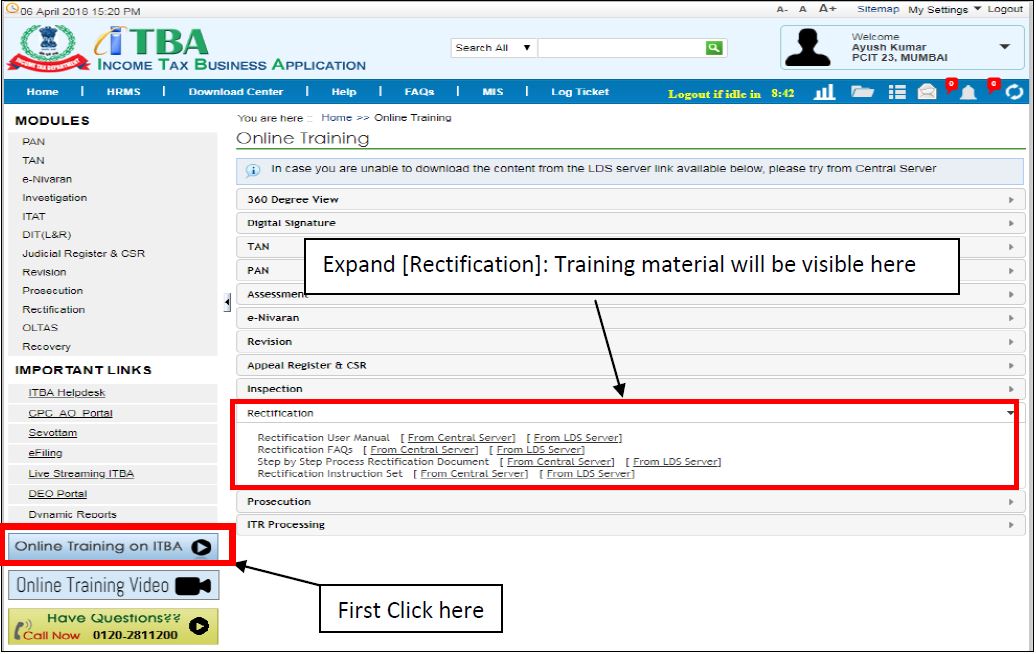The image size is (1036, 654).
Task: Expand the ITR Processing section
Action: (x=630, y=525)
